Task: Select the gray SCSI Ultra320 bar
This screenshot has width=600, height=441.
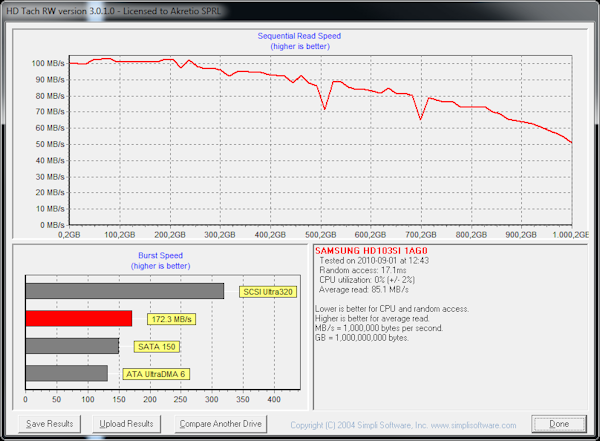Action: point(124,292)
